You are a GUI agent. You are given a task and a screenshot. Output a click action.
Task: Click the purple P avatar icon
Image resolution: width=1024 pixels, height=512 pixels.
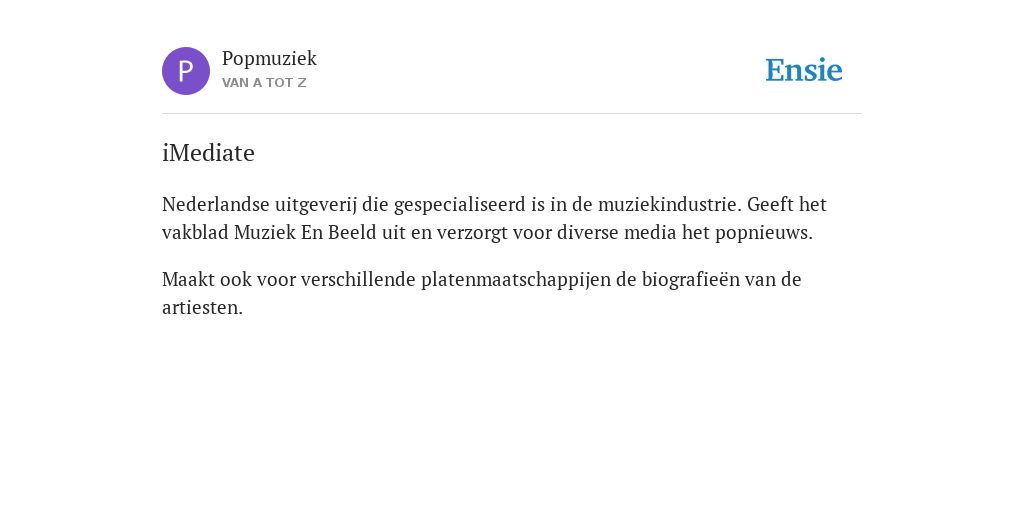click(x=186, y=71)
